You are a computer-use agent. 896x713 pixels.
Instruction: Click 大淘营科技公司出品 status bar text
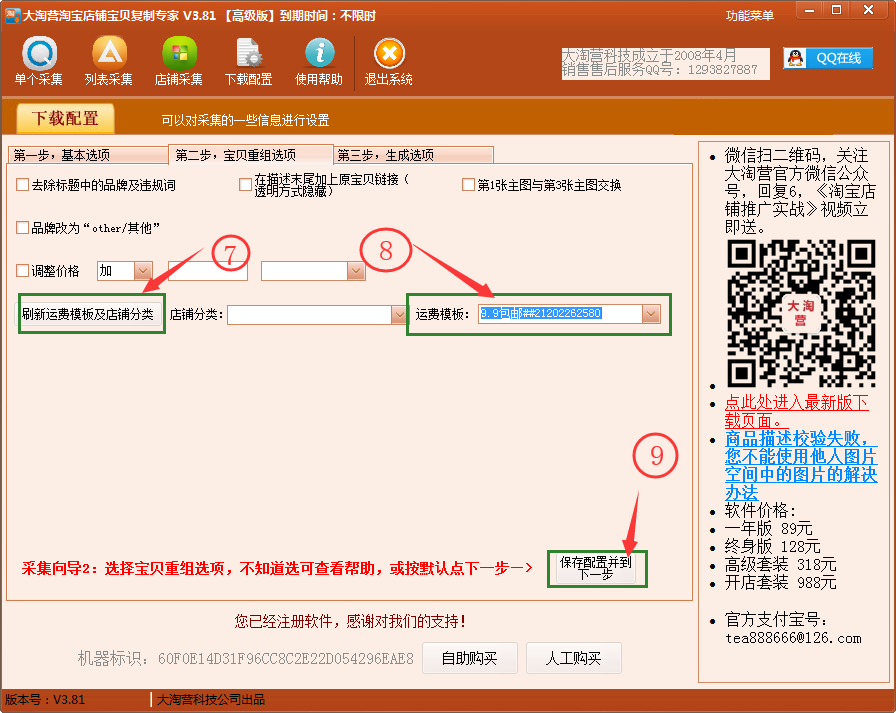[211, 699]
